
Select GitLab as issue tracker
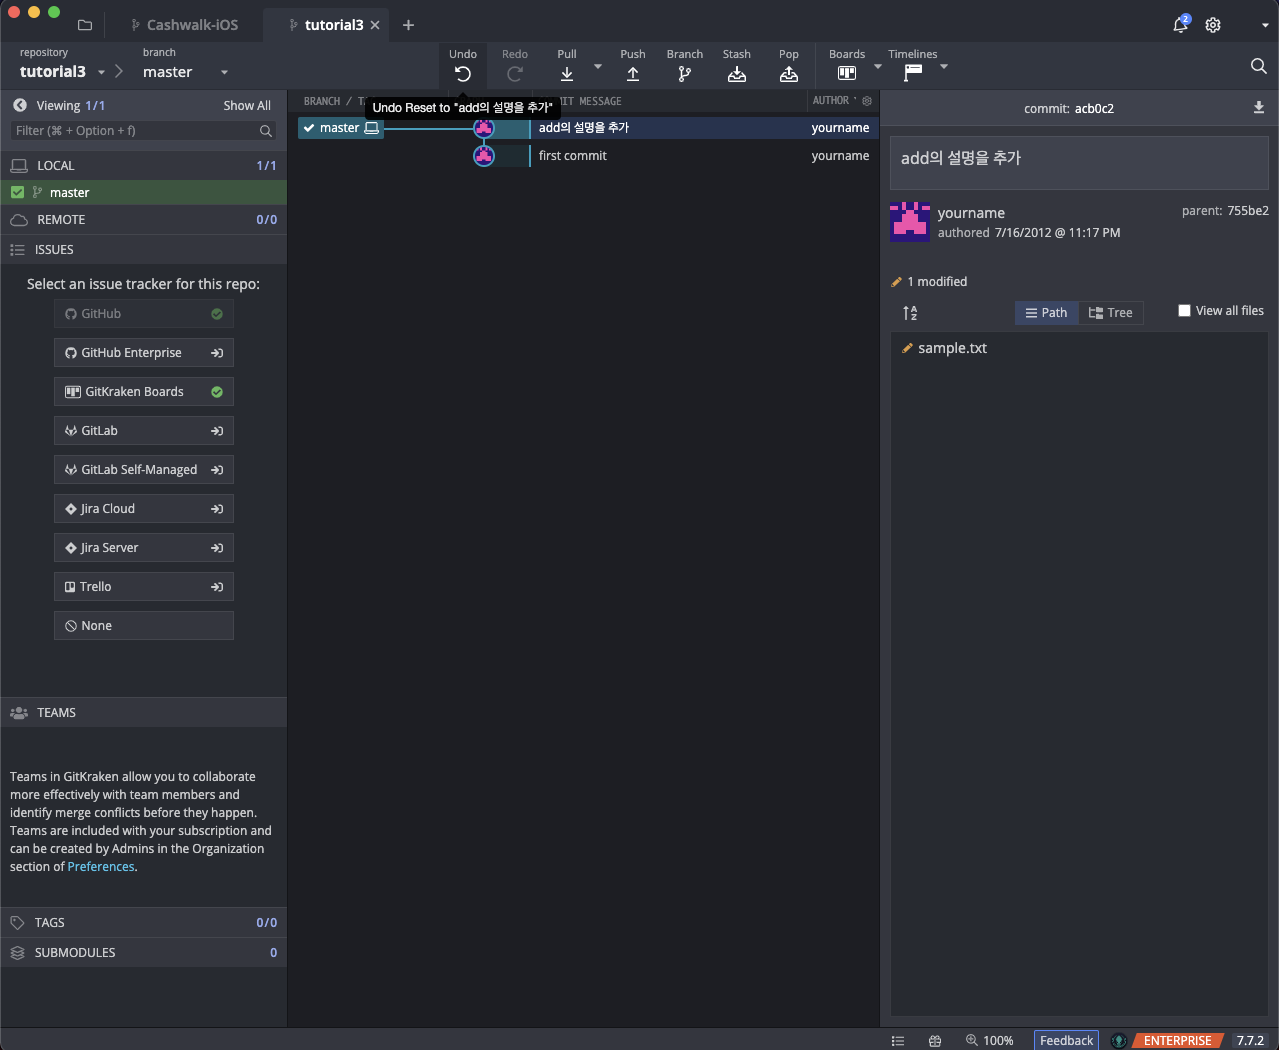[143, 431]
